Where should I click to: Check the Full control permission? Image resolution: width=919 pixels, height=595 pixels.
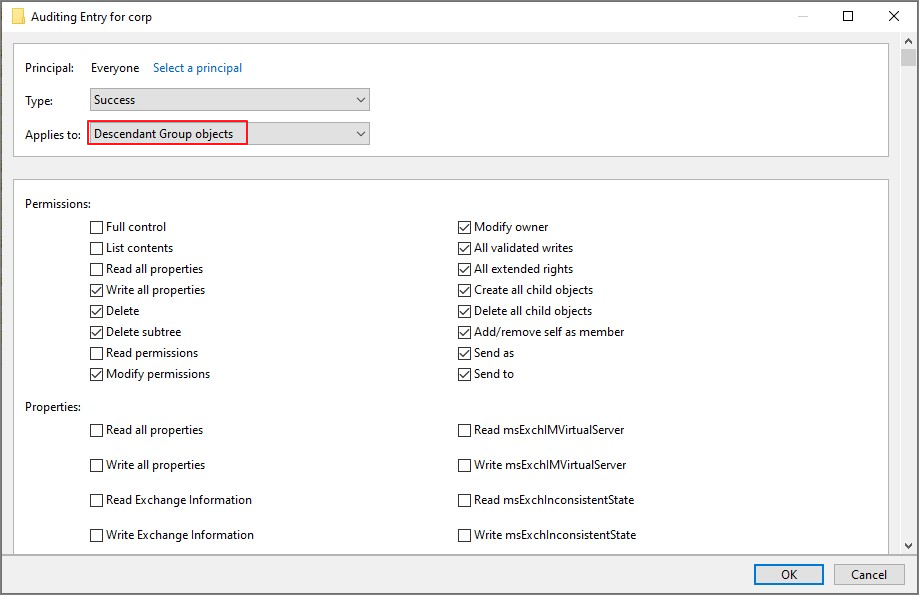coord(97,227)
